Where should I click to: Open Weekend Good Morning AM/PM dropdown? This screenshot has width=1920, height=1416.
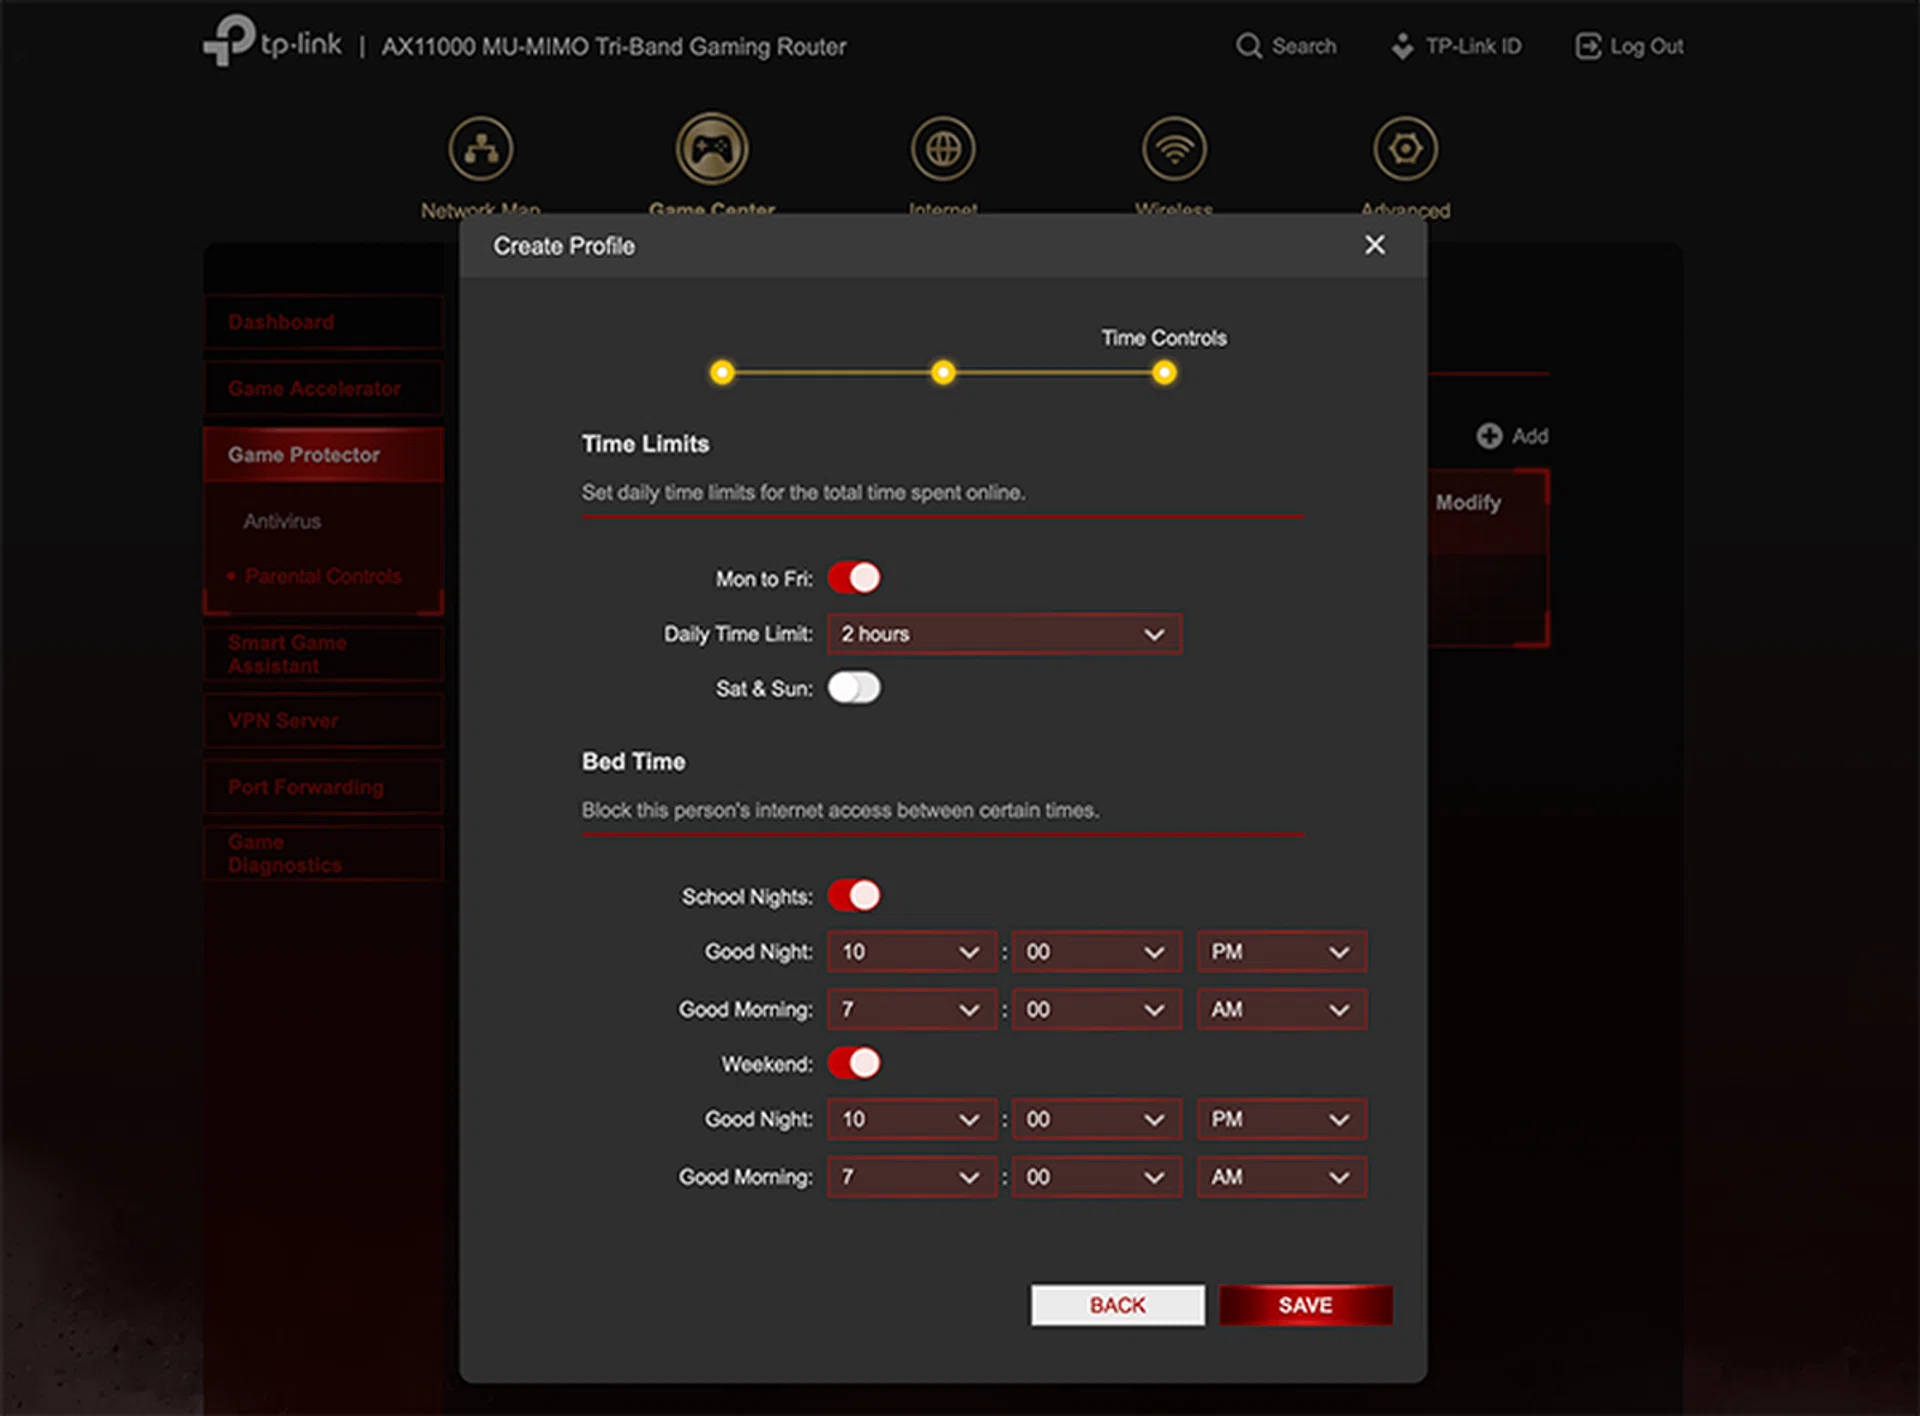(x=1281, y=1177)
